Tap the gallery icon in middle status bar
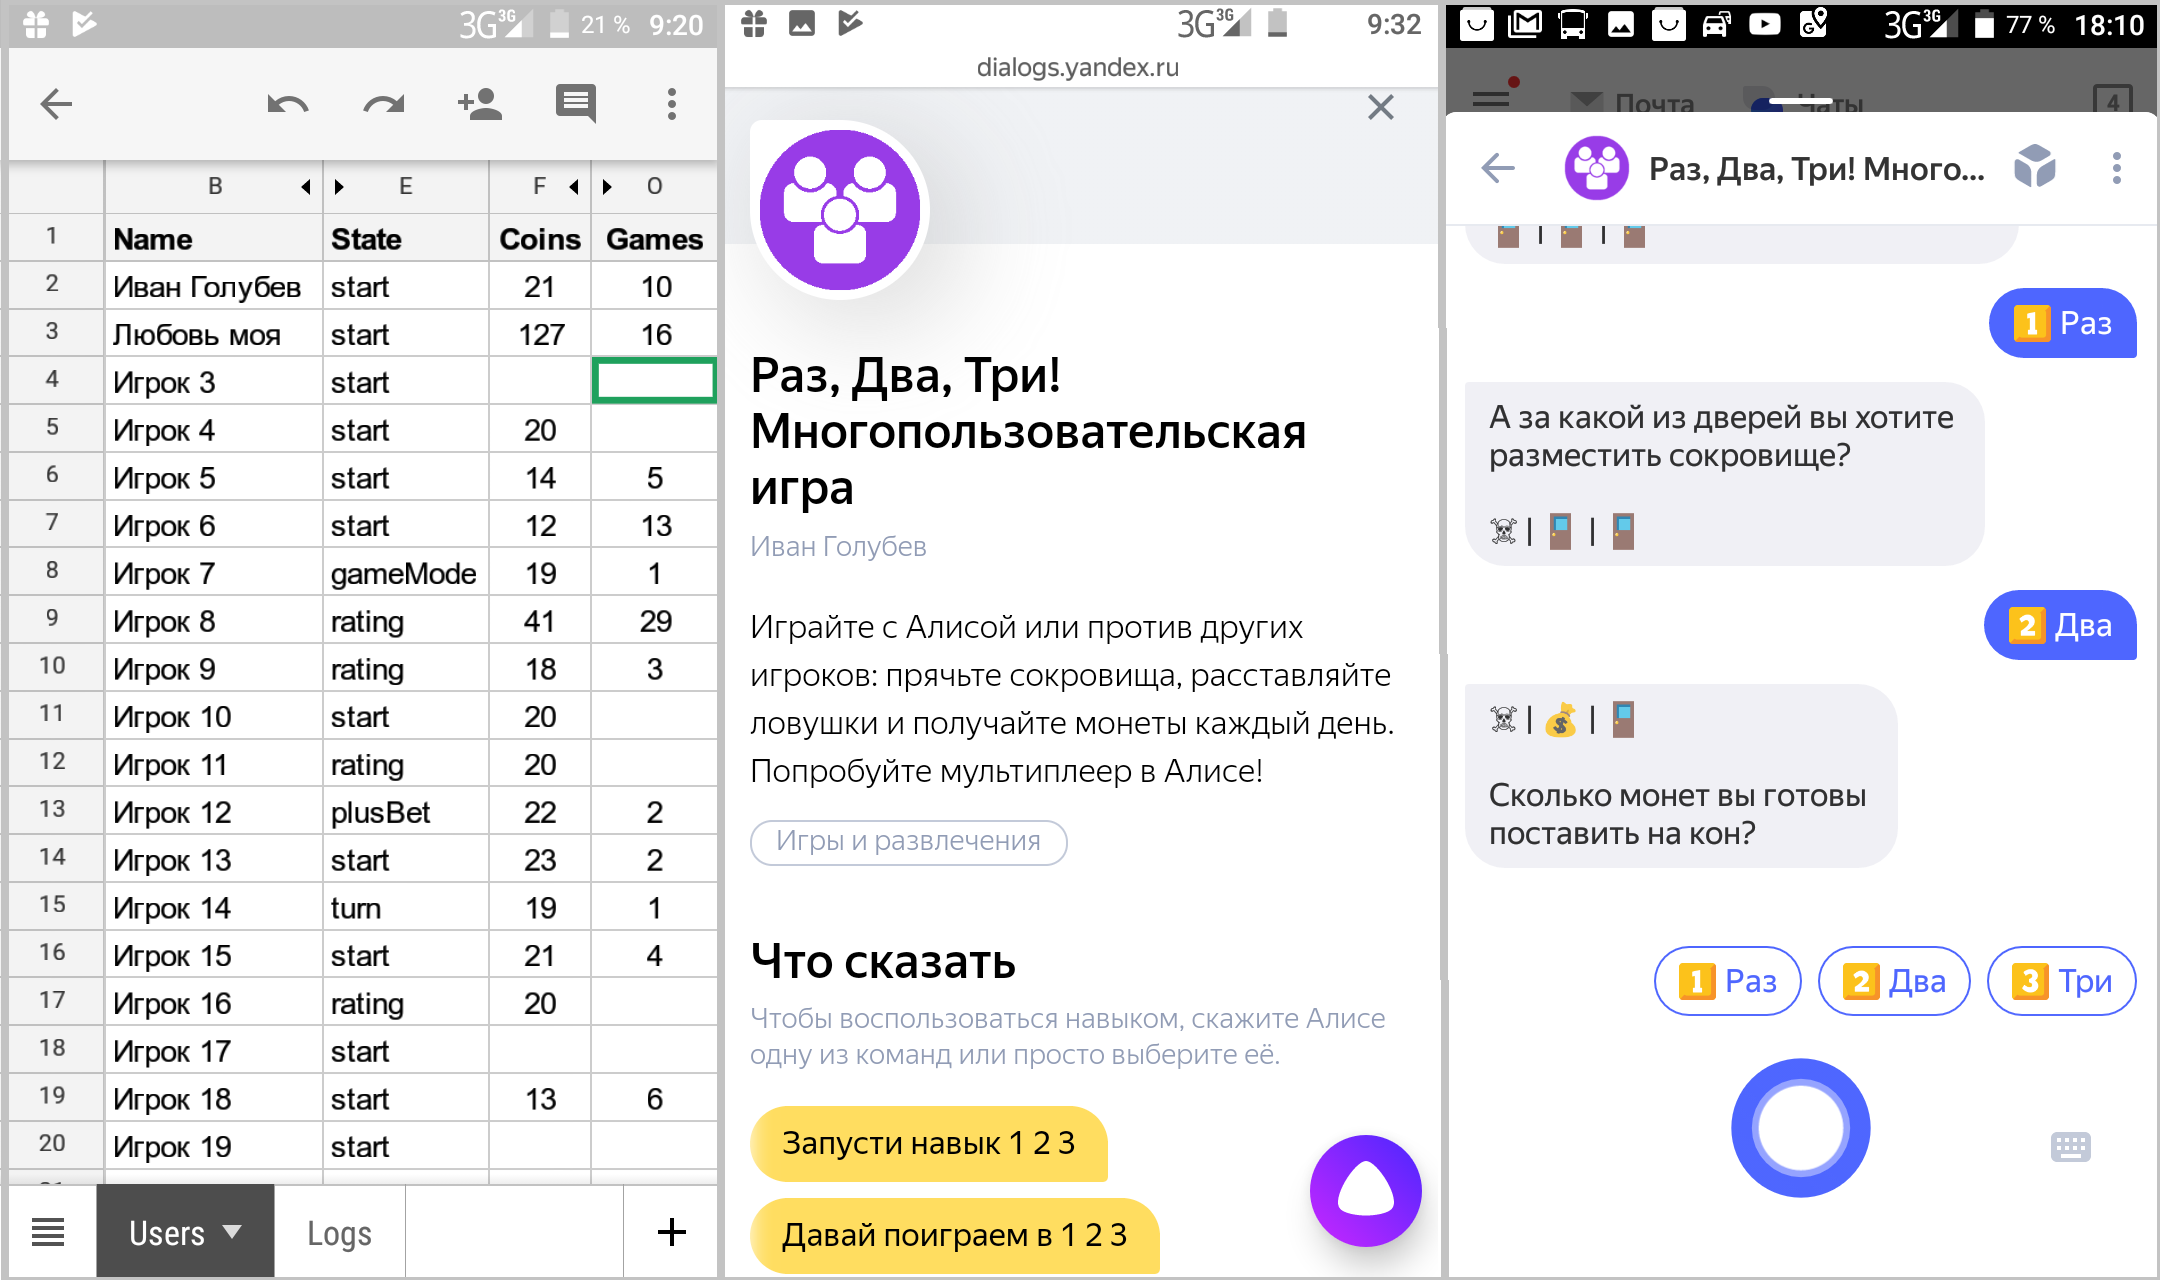2160x1280 pixels. pyautogui.click(x=801, y=23)
